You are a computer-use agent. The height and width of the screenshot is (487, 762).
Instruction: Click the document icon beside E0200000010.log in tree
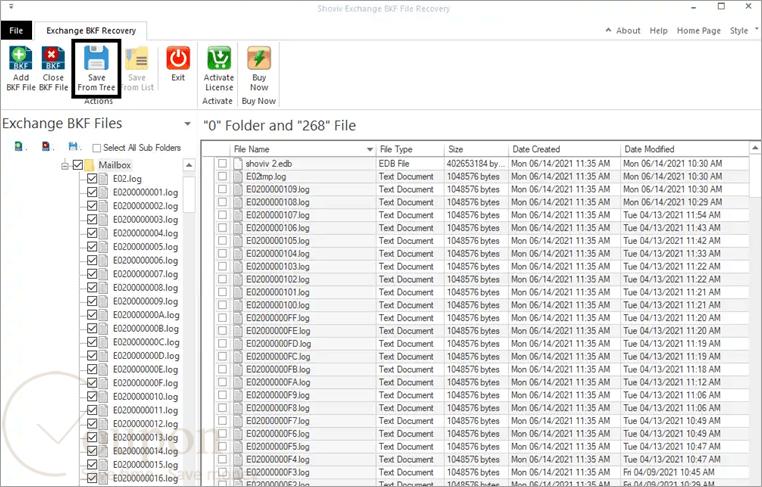tap(104, 396)
